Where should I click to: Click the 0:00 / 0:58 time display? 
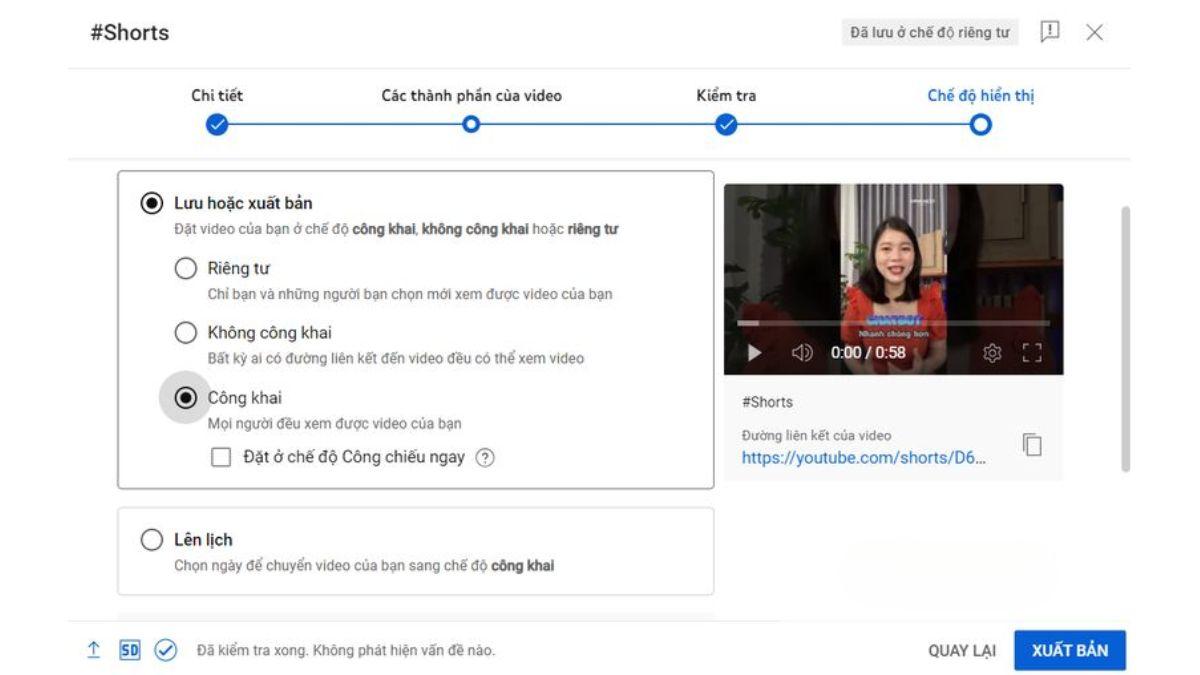[868, 352]
